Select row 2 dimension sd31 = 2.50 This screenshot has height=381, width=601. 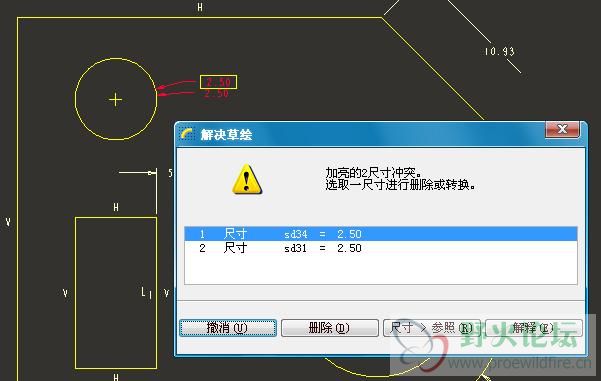pyautogui.click(x=381, y=248)
